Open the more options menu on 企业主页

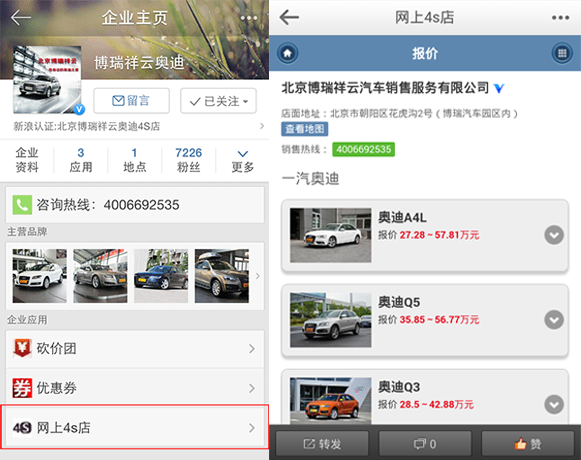coord(248,17)
